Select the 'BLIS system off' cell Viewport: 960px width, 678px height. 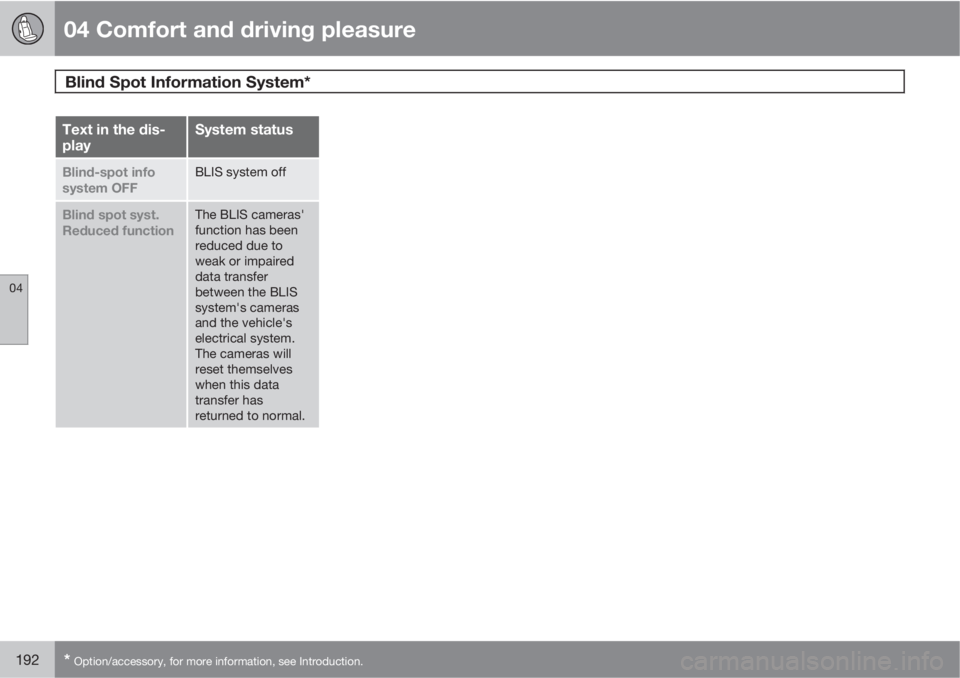[x=253, y=180]
